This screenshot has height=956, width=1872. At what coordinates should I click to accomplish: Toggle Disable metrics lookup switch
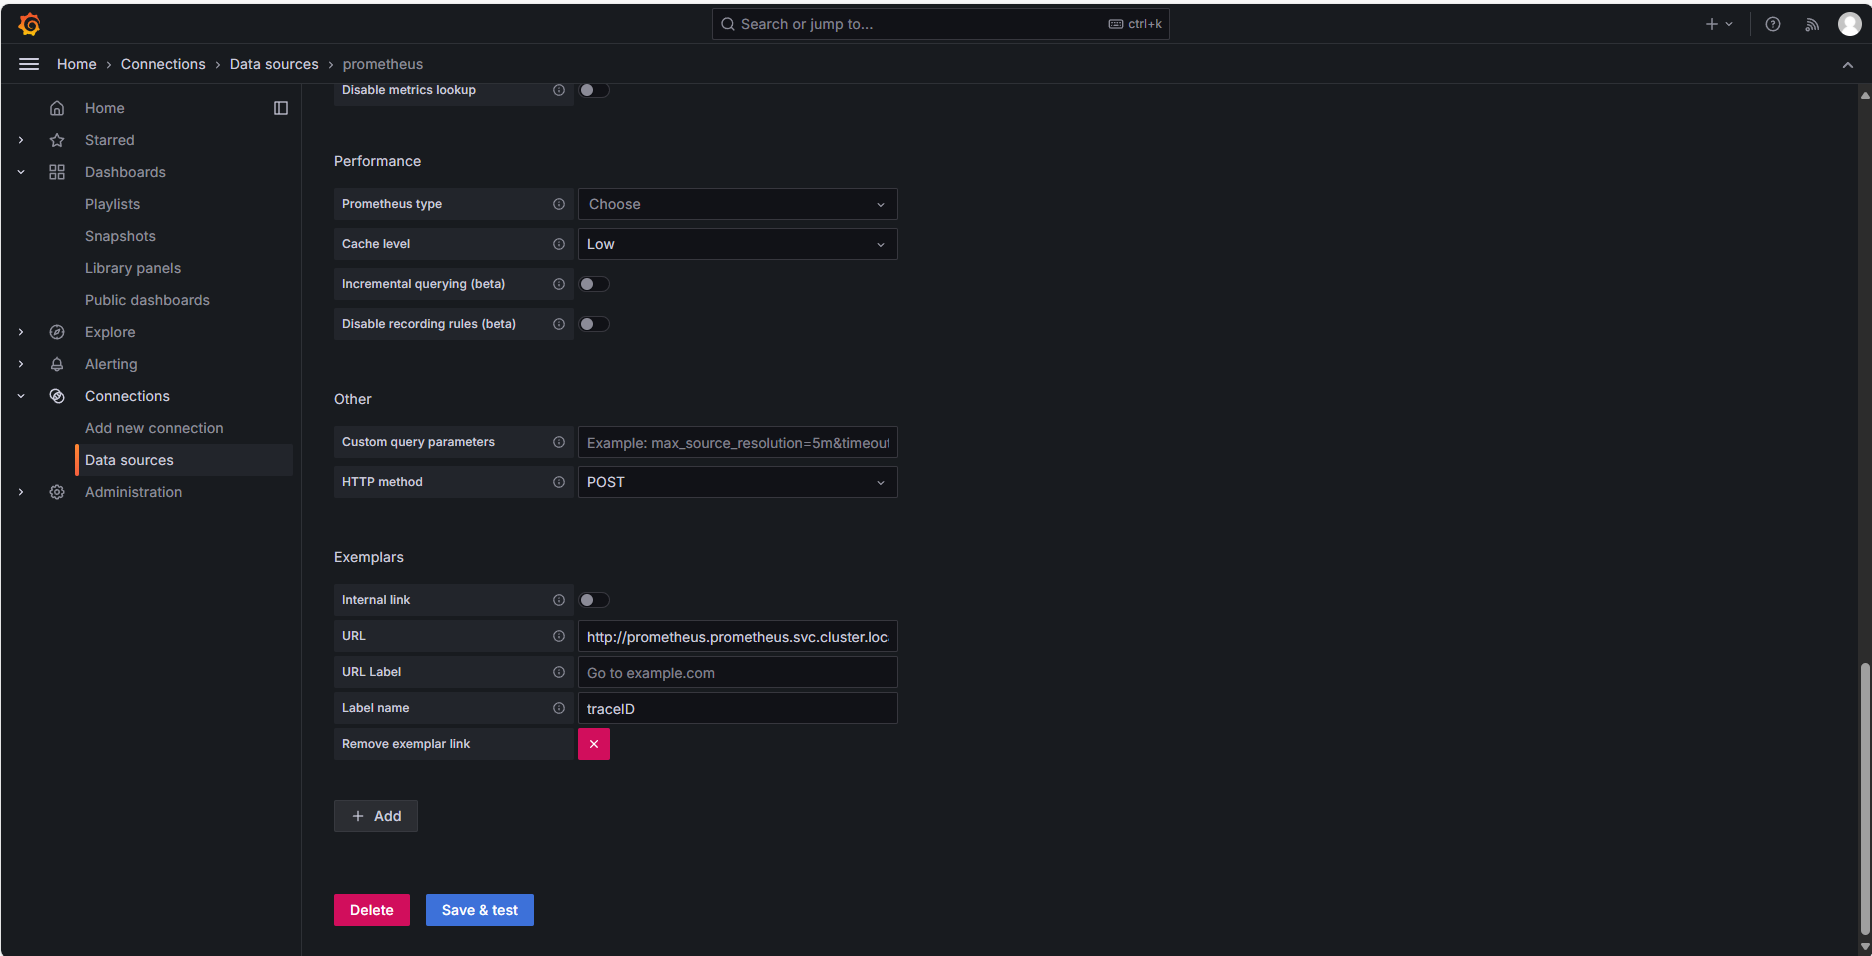[x=594, y=90]
